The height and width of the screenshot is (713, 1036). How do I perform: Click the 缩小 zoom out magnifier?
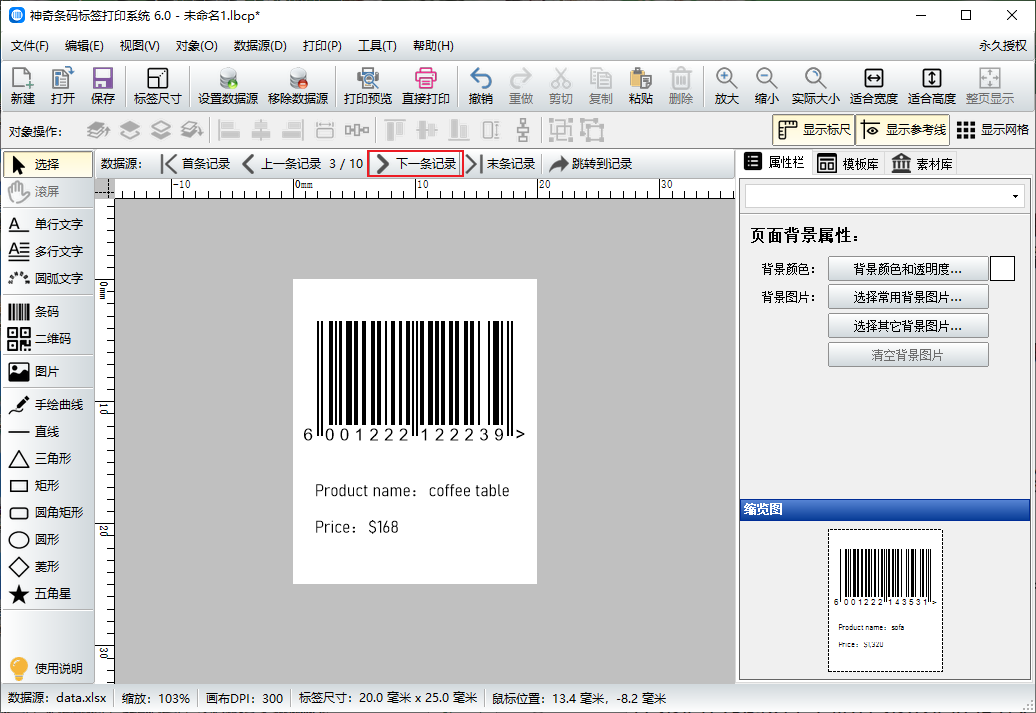coord(766,86)
